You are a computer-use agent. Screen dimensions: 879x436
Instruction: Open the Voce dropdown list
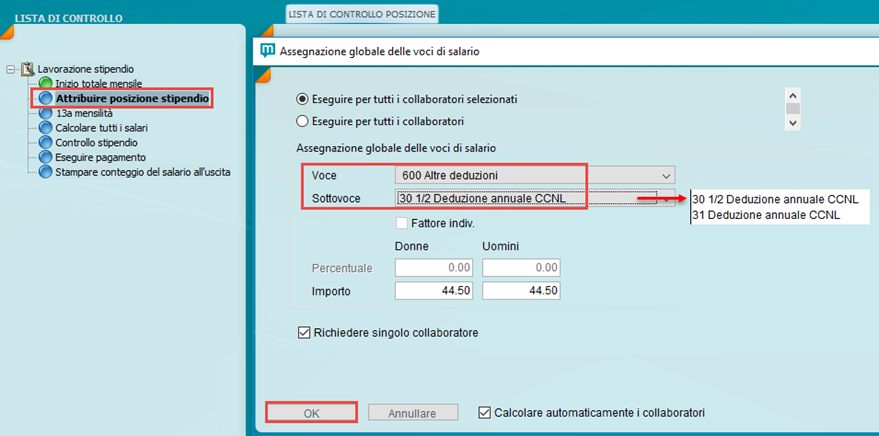pos(667,175)
